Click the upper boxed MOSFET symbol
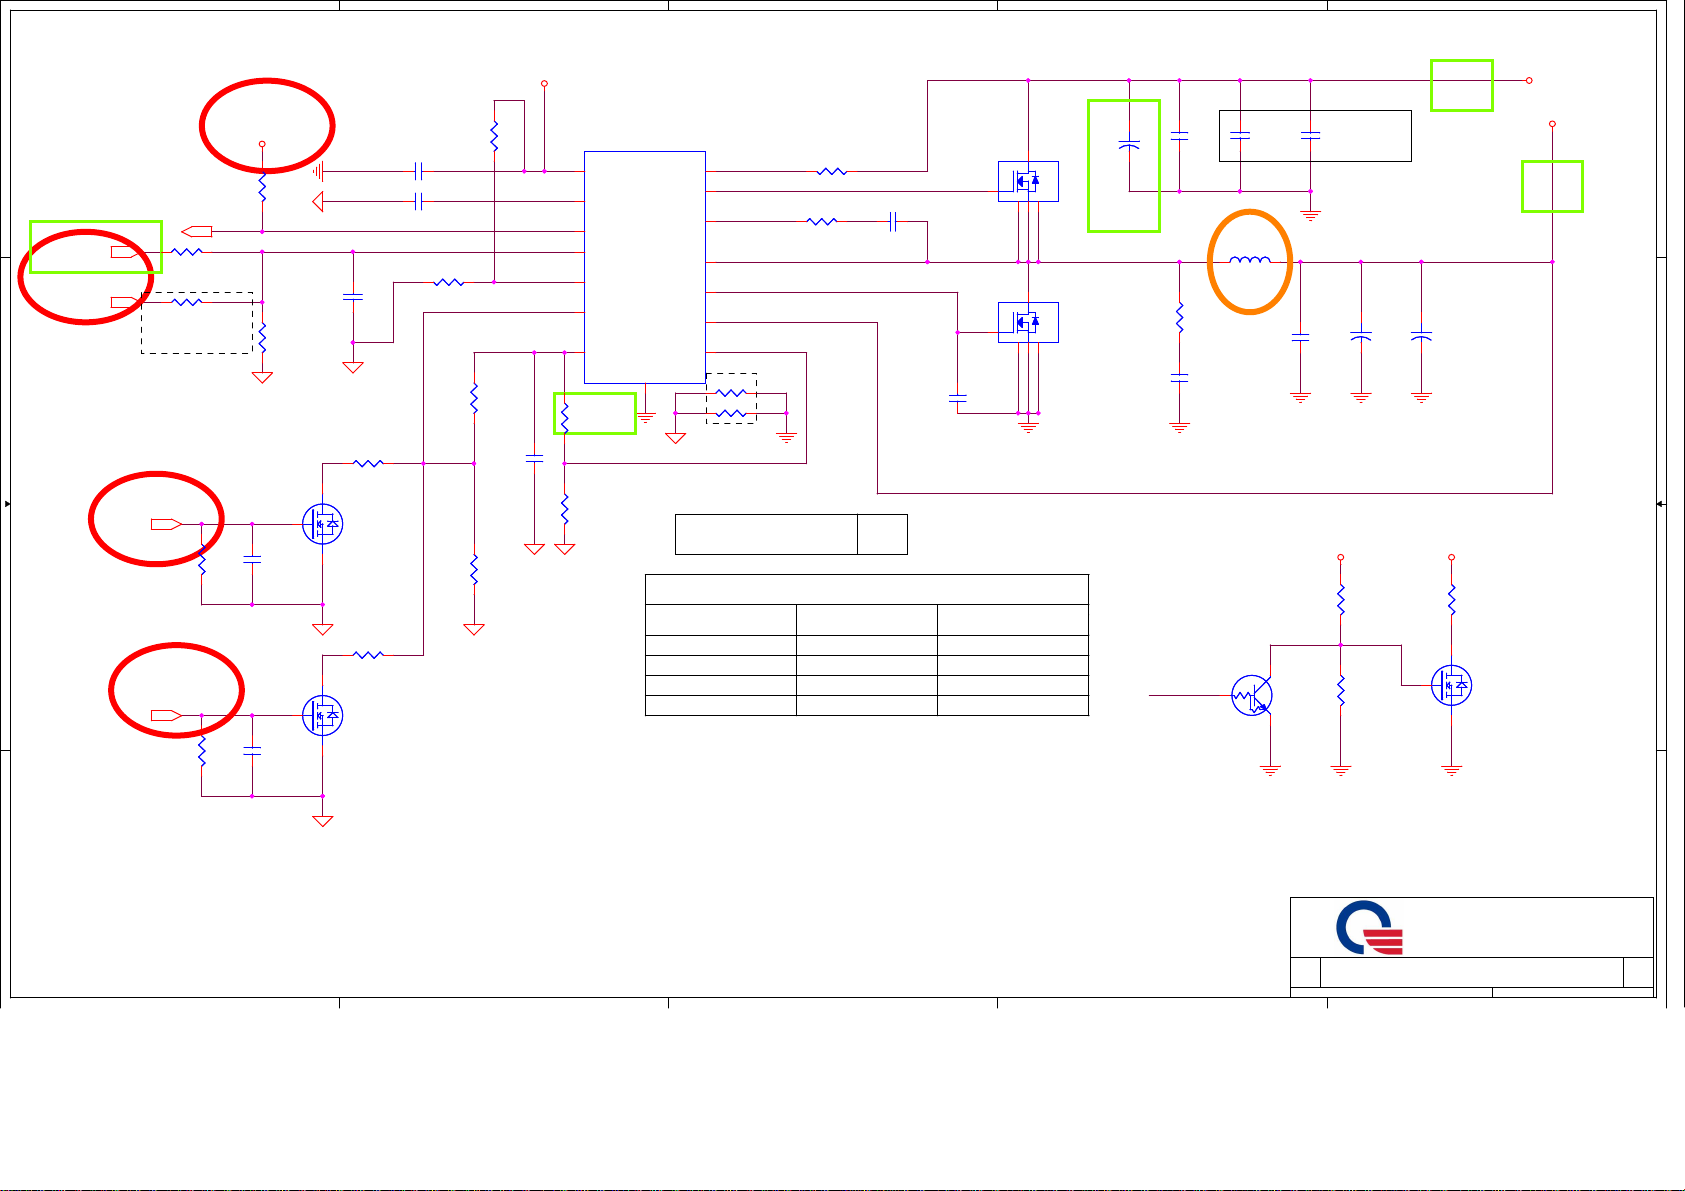The height and width of the screenshot is (1191, 1685). click(1027, 181)
